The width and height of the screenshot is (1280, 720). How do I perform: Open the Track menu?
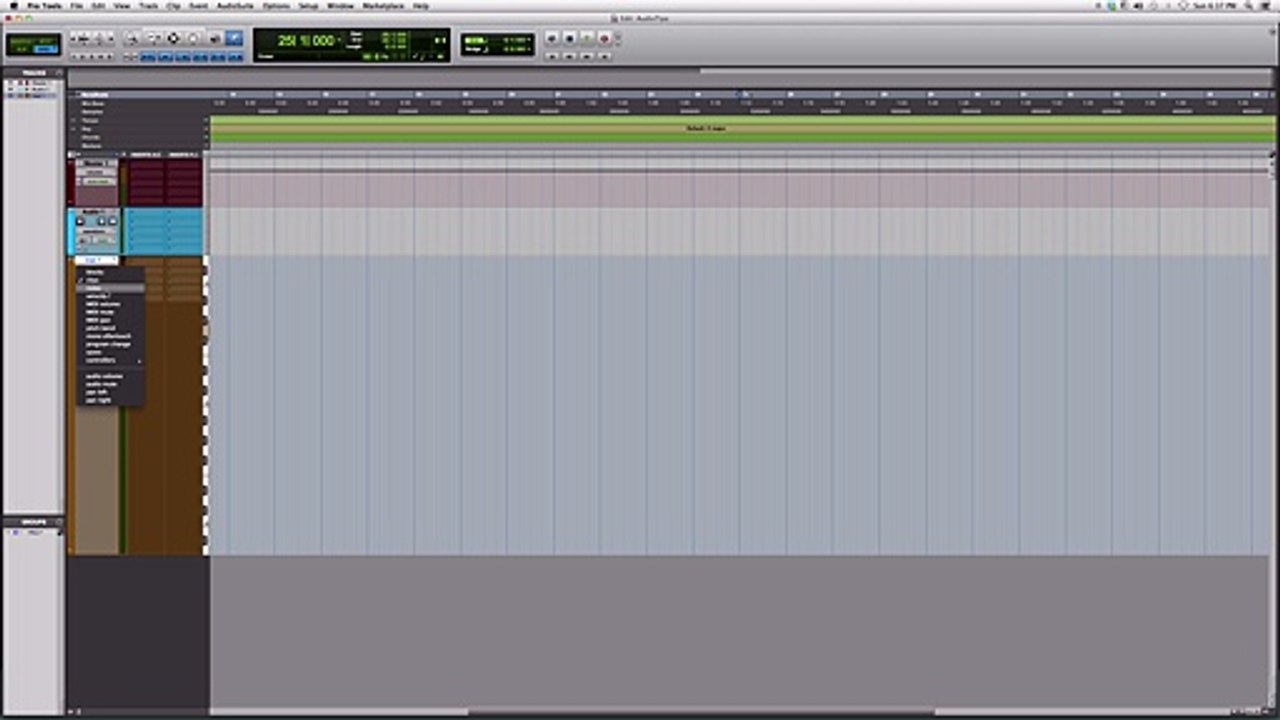(x=149, y=5)
